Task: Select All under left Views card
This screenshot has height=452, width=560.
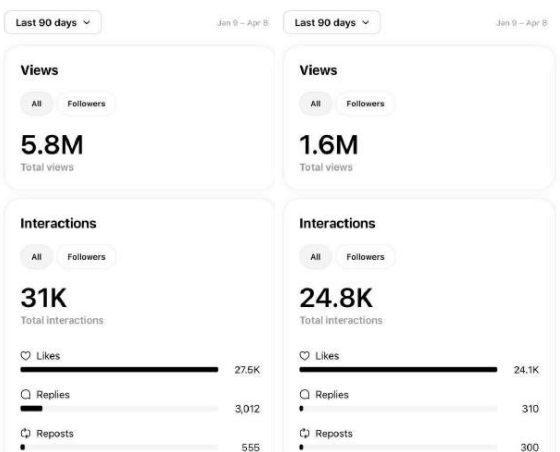Action: 36,104
